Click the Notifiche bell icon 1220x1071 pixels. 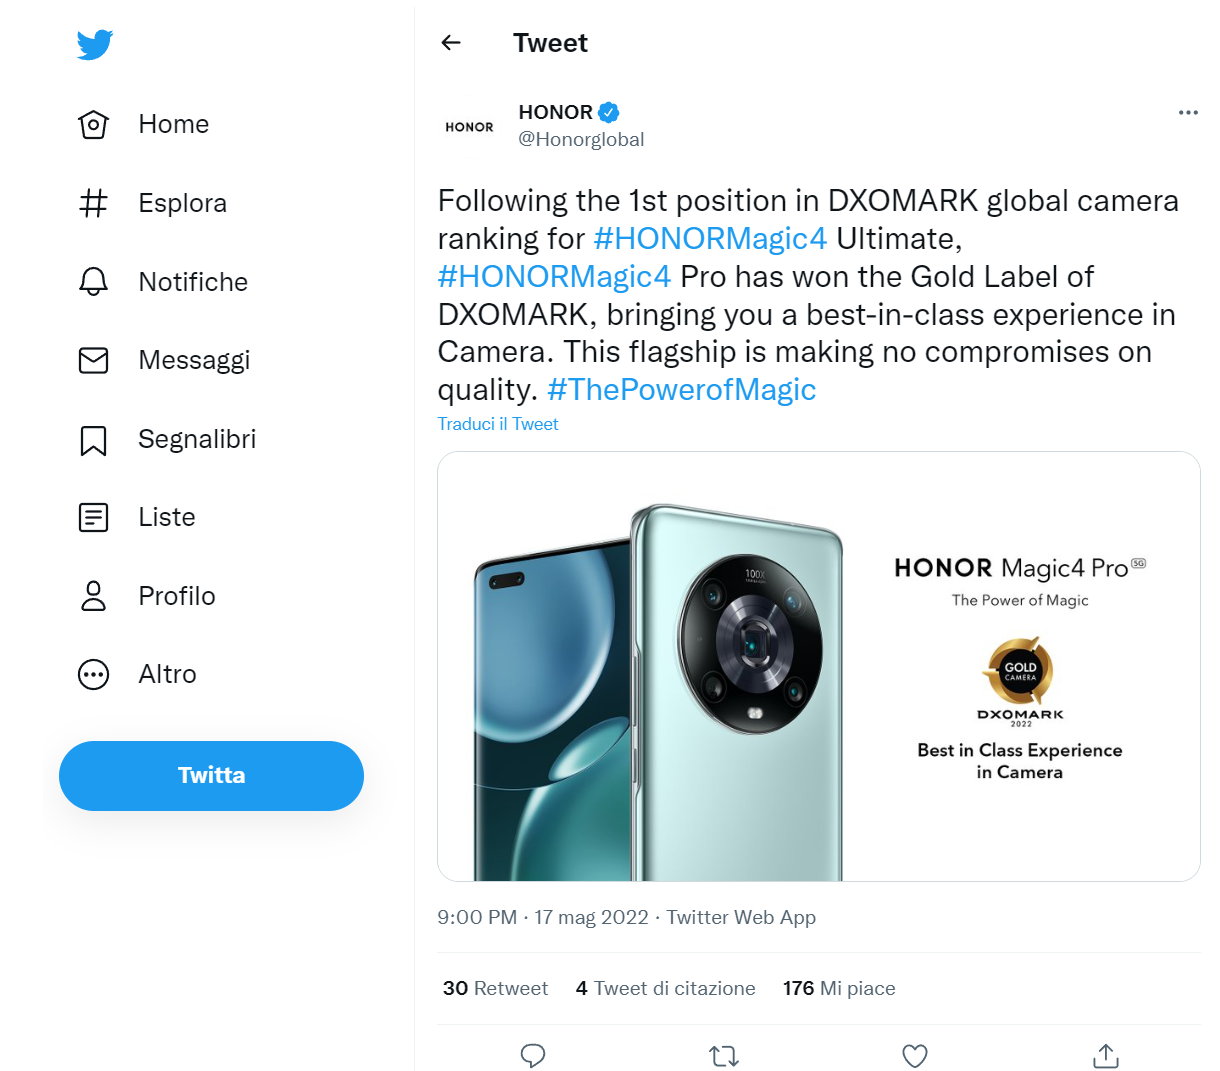94,282
